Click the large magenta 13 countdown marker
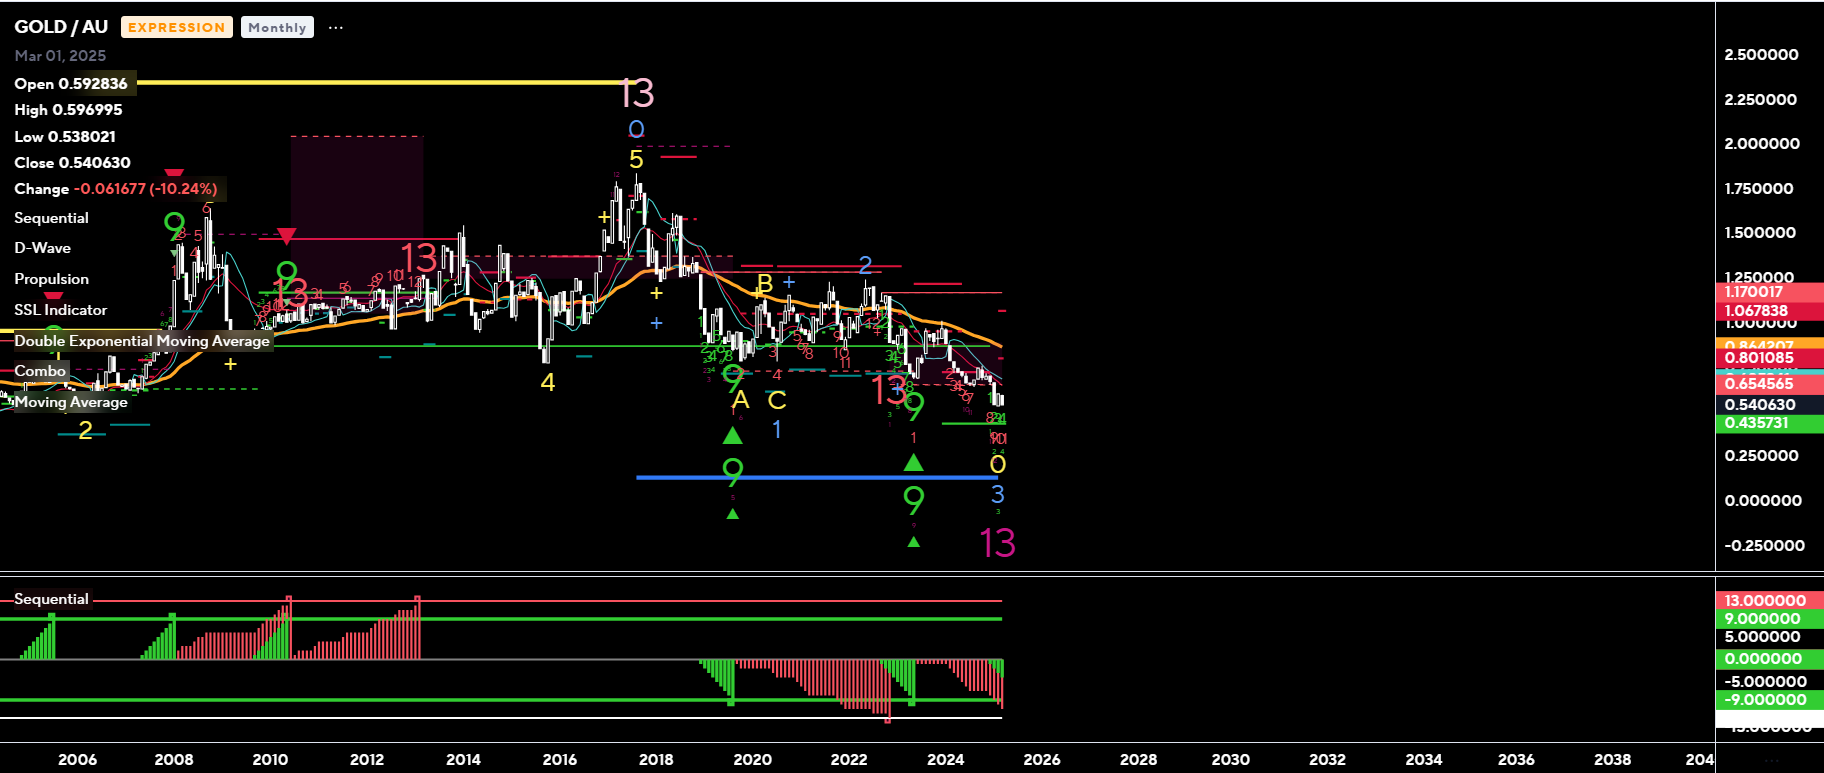The image size is (1824, 773). pos(997,543)
